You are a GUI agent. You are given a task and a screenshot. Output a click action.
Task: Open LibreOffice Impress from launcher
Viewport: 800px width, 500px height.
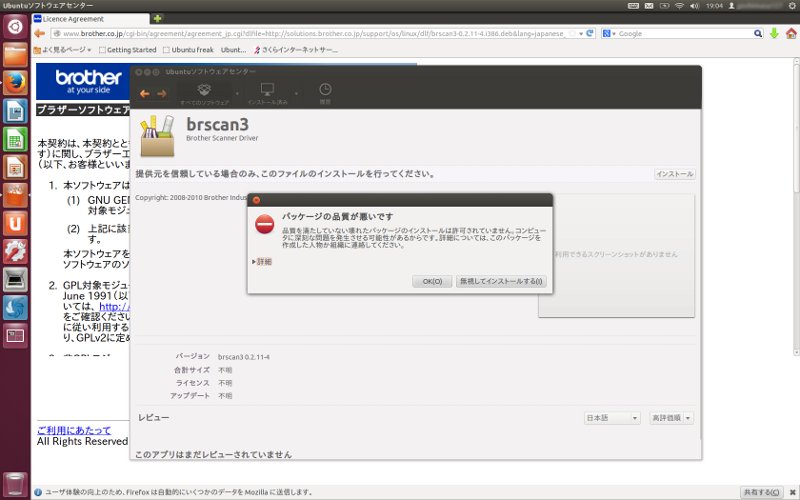[15, 167]
